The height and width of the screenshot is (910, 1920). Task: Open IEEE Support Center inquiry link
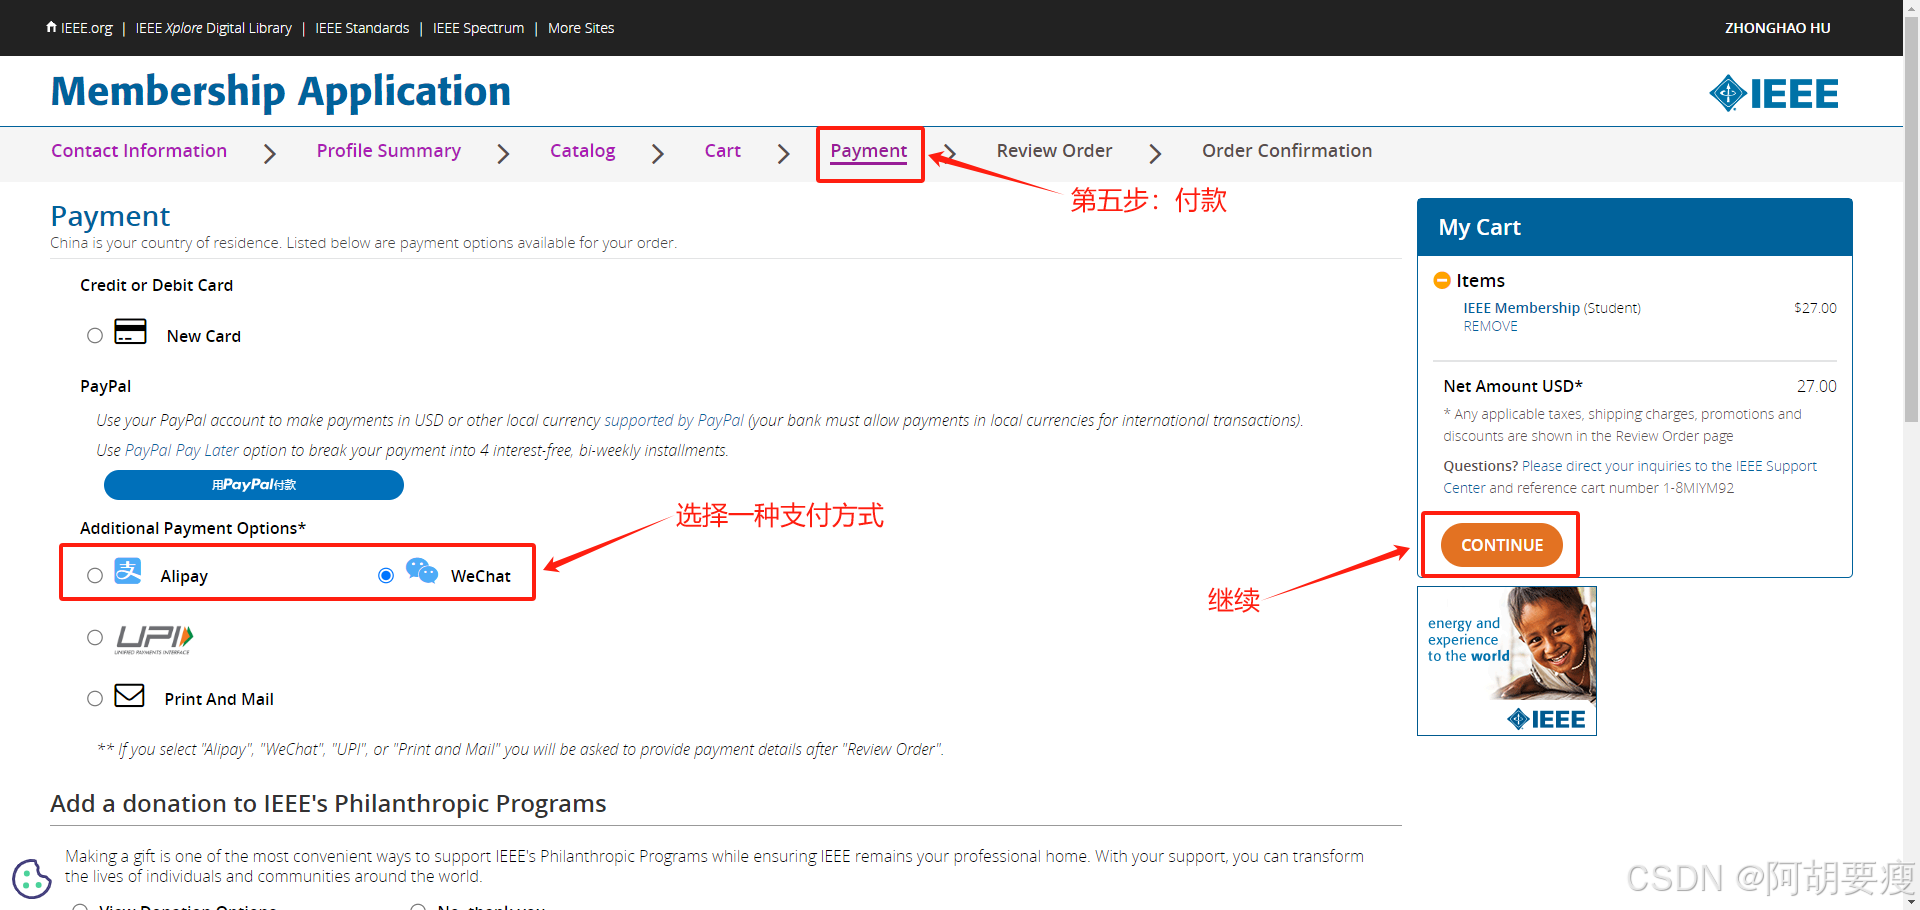(1630, 477)
